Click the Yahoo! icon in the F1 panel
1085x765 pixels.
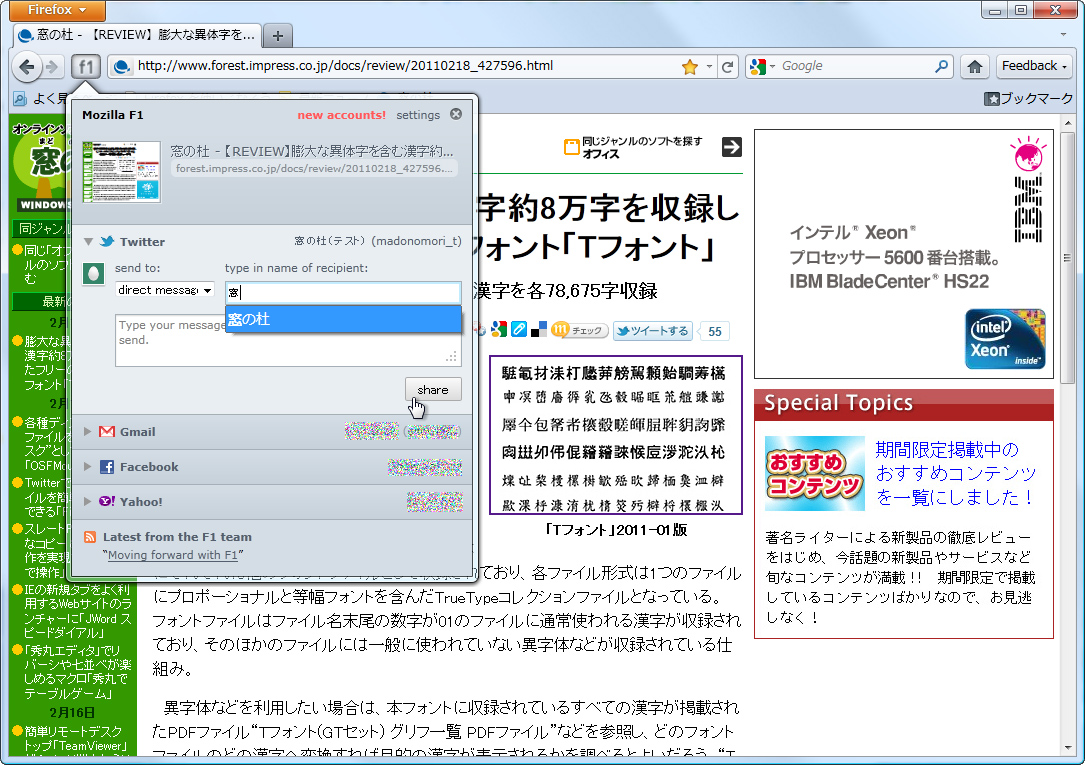click(x=106, y=501)
